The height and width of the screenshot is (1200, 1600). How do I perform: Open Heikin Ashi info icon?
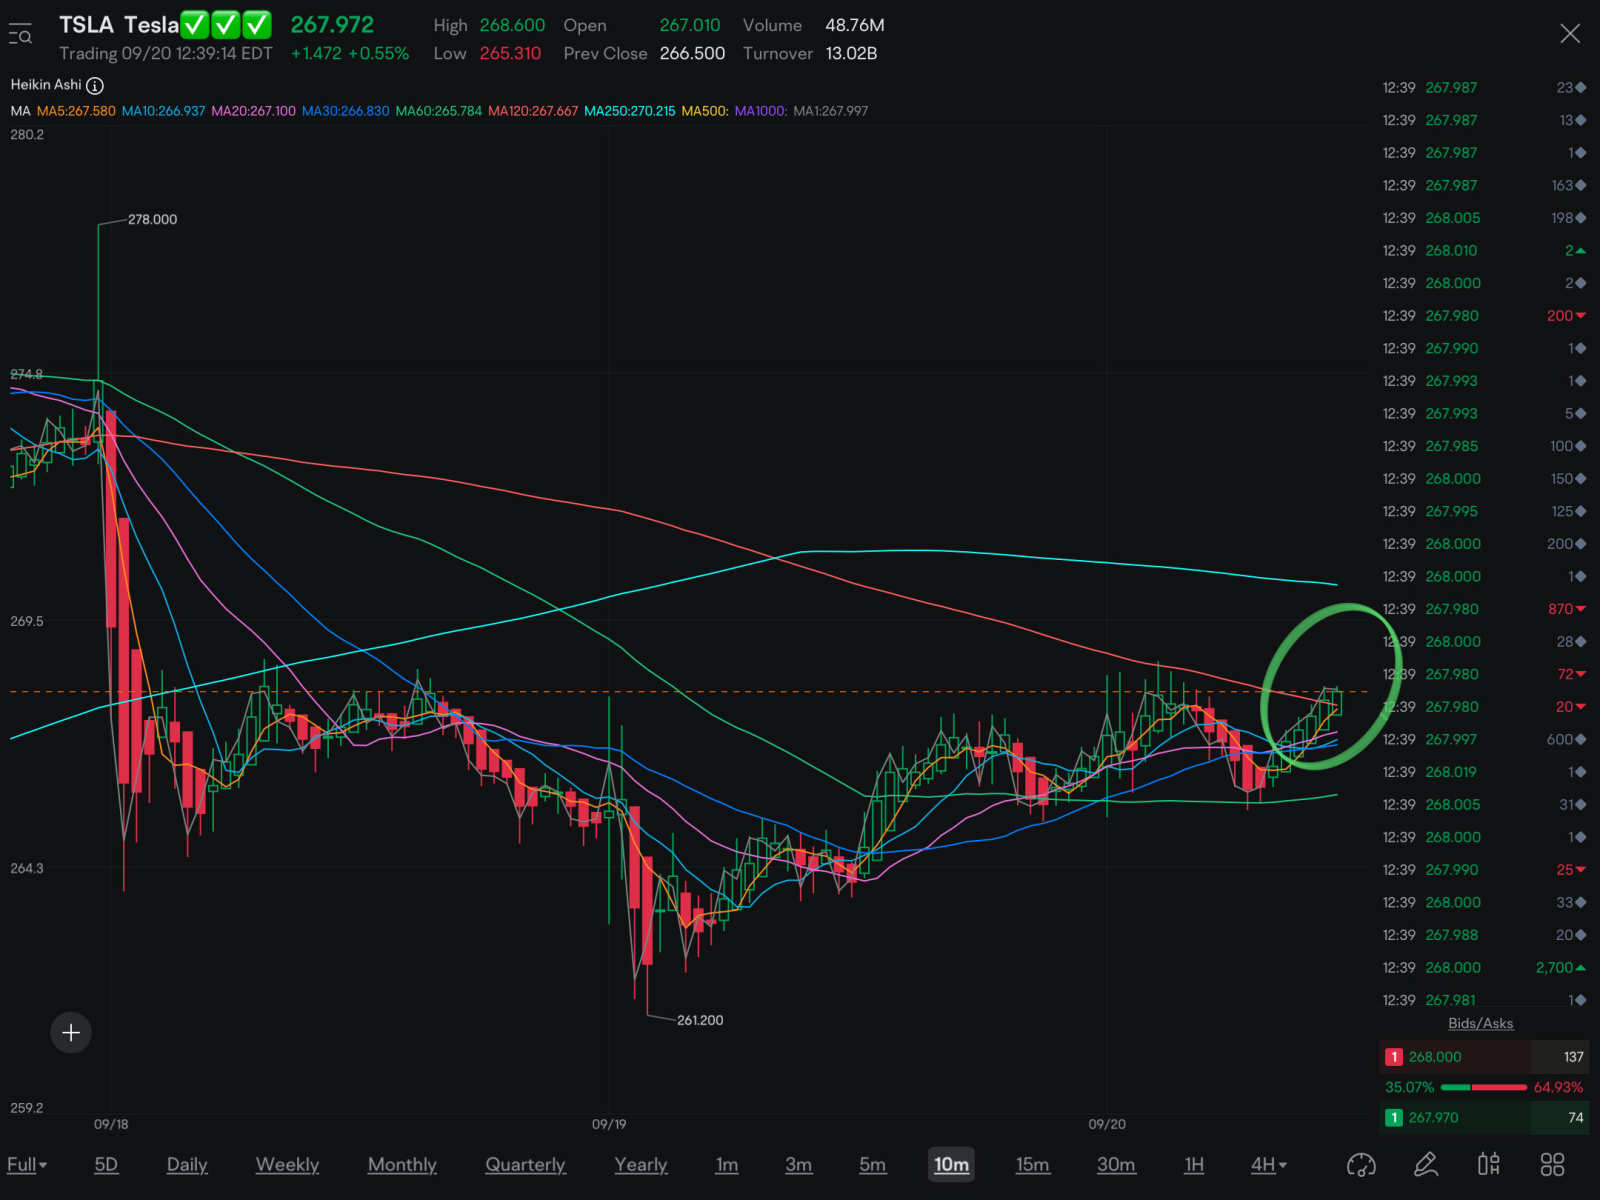(95, 86)
